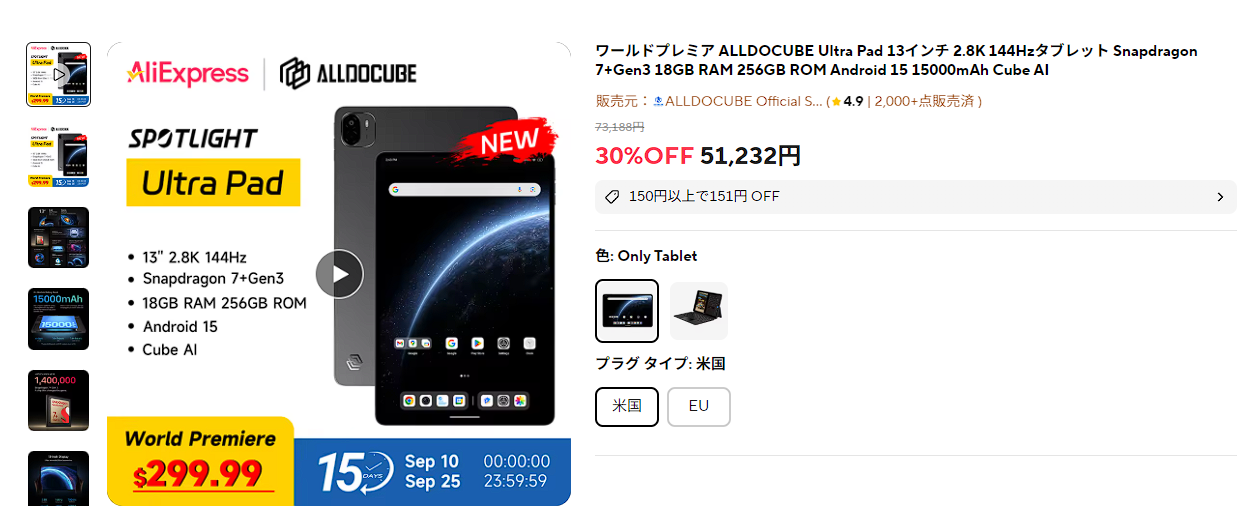Open the 1,400,000 benchmark chip thumbnail
The width and height of the screenshot is (1244, 526).
pos(58,401)
